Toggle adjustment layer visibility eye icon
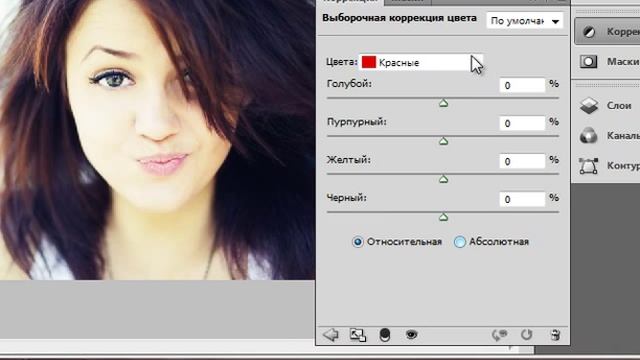640x360 pixels. [x=411, y=335]
